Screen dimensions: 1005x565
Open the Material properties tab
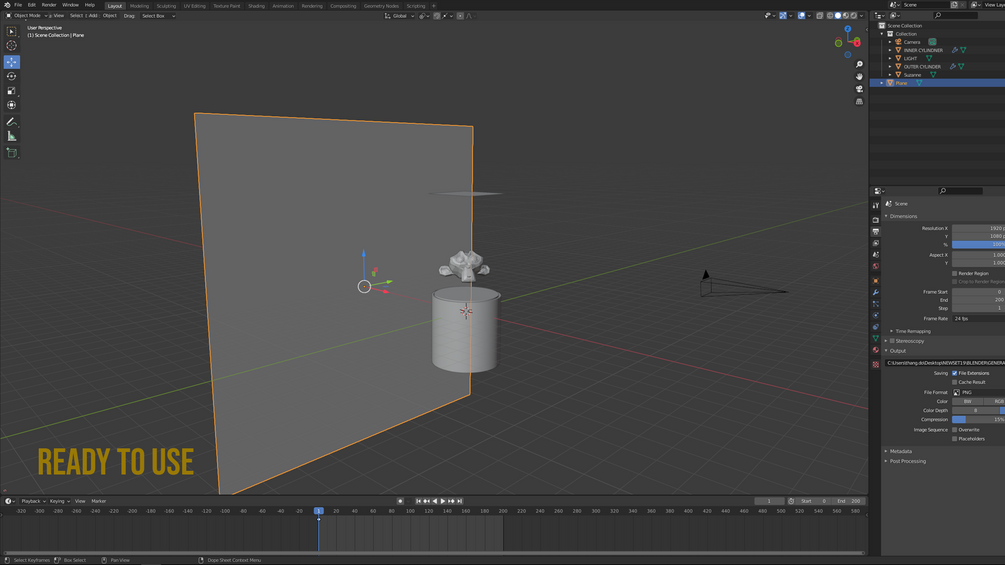click(876, 350)
